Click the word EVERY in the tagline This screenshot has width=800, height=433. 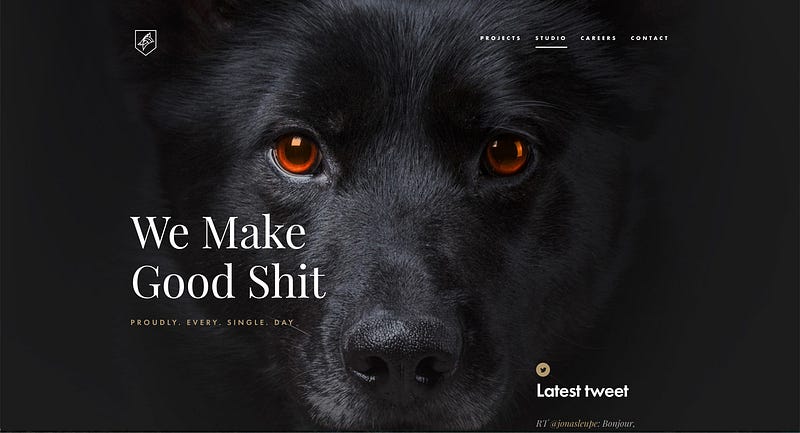pos(204,322)
